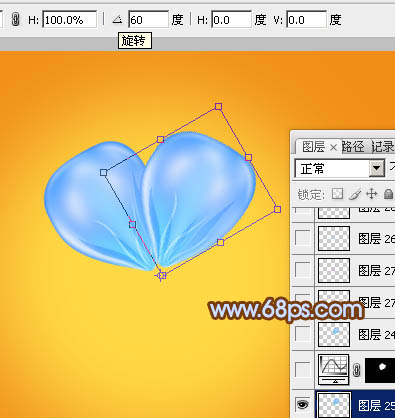The image size is (395, 418).
Task: Switch to the 路径 (Paths) tab
Action: click(353, 147)
